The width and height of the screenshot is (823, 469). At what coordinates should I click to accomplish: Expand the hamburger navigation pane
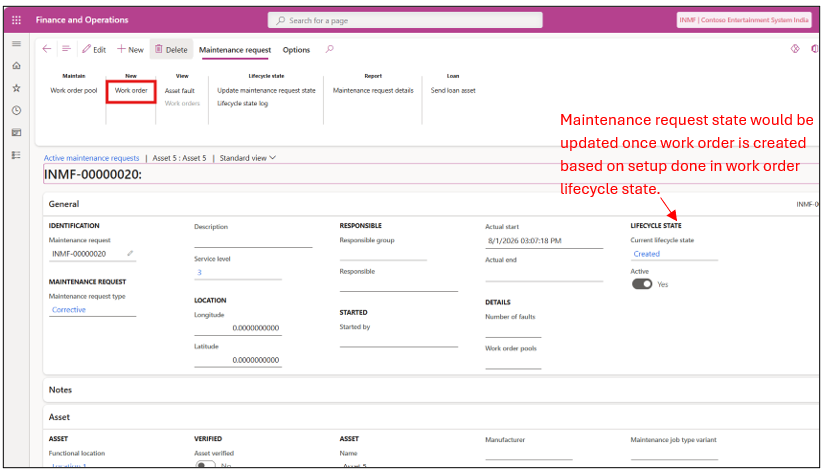pyautogui.click(x=16, y=44)
